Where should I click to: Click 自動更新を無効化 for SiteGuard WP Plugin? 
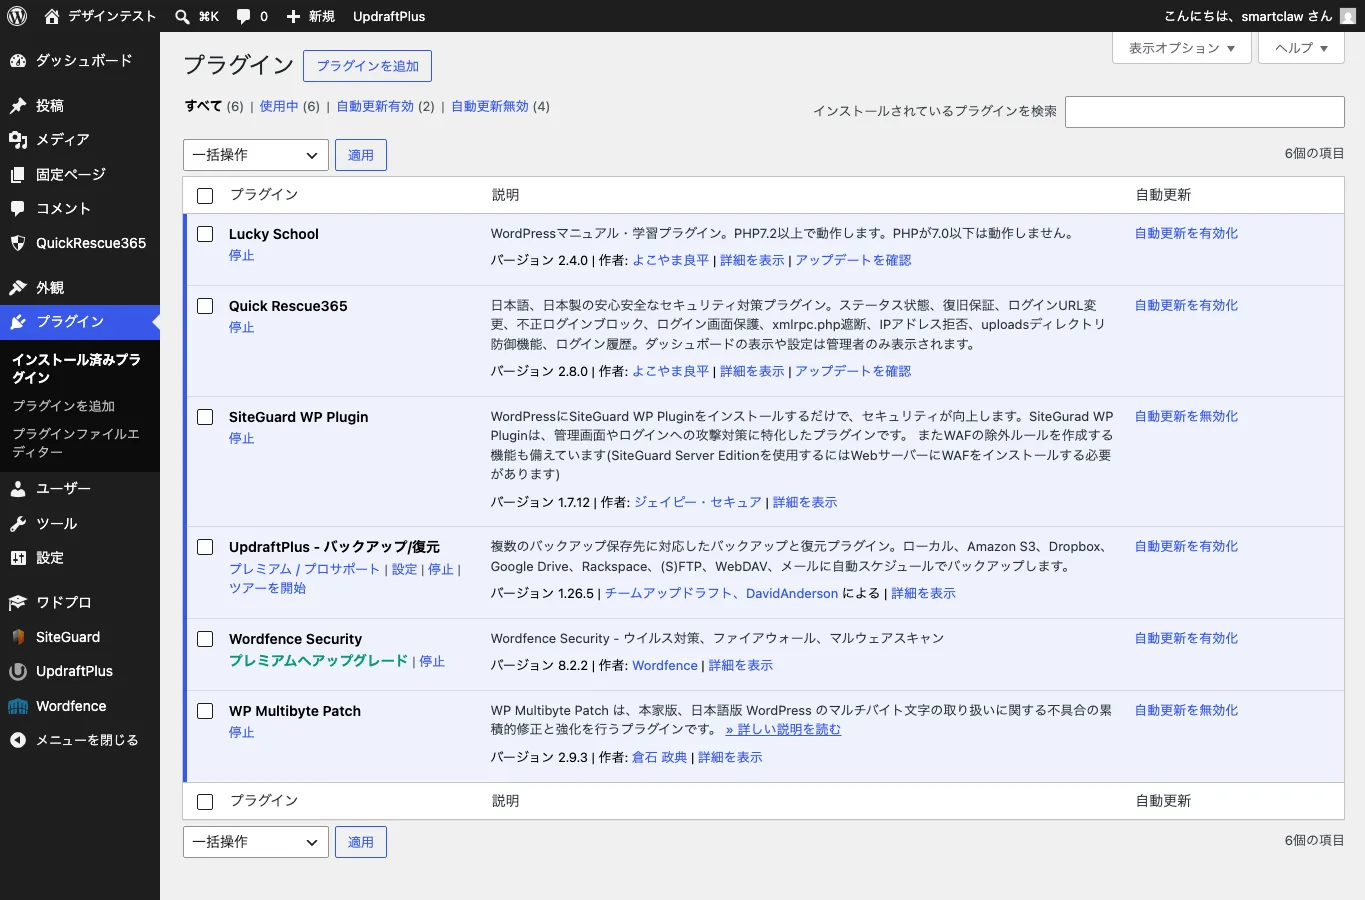pyautogui.click(x=1187, y=416)
